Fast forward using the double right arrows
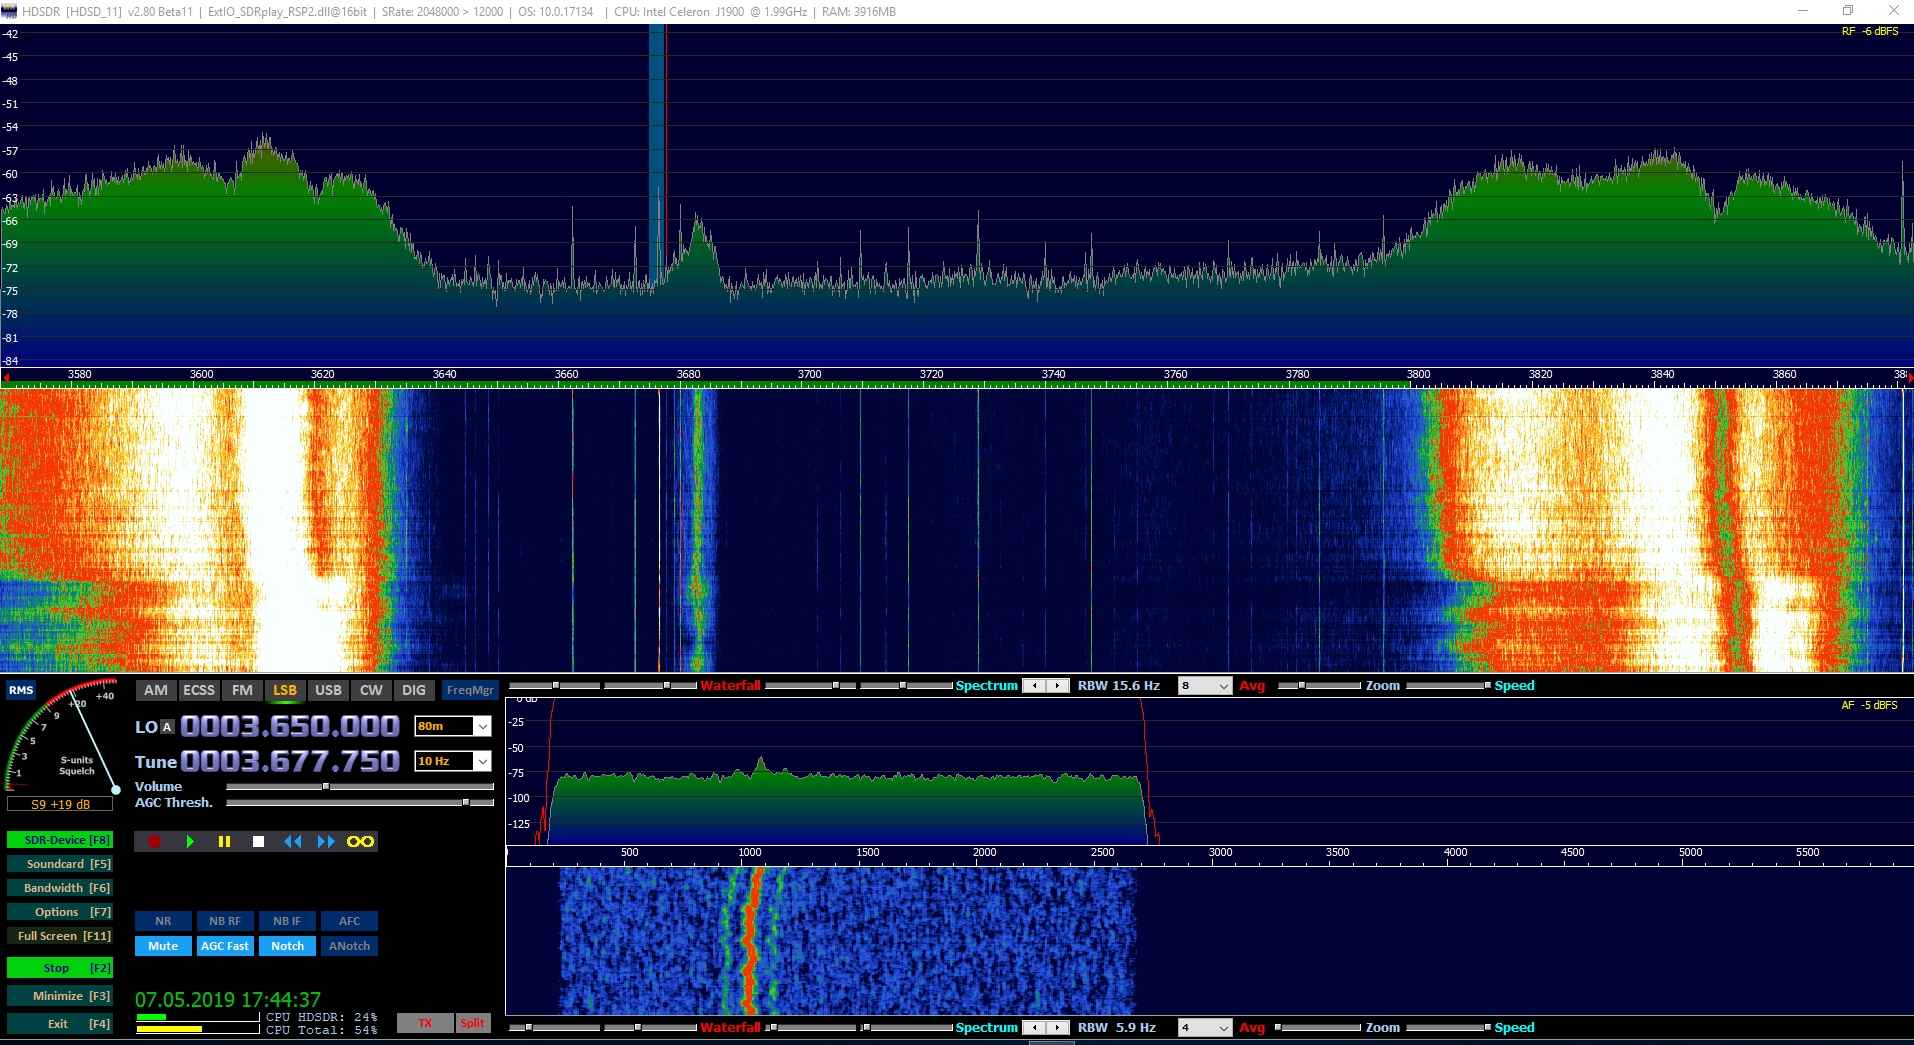 click(x=326, y=842)
